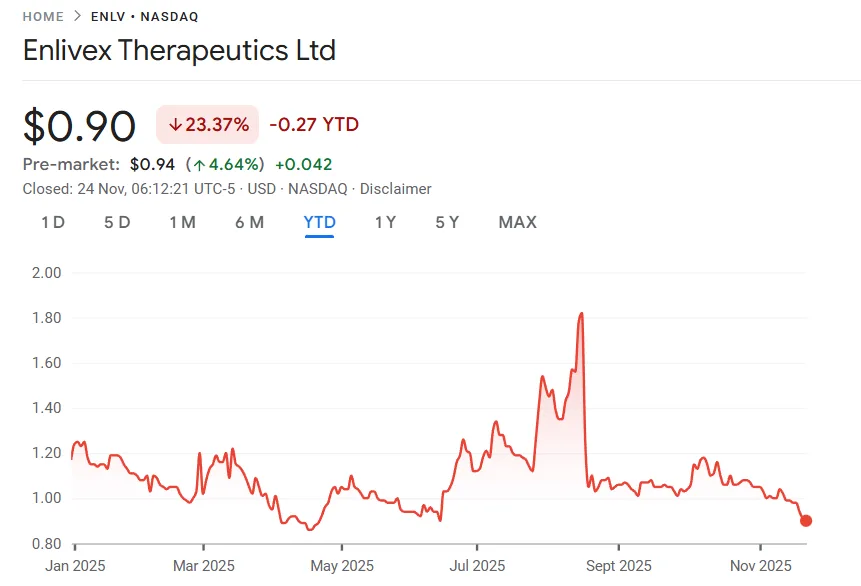Click the Enlivex Therapeutics Ltd title
This screenshot has height=586, width=861.
click(180, 50)
